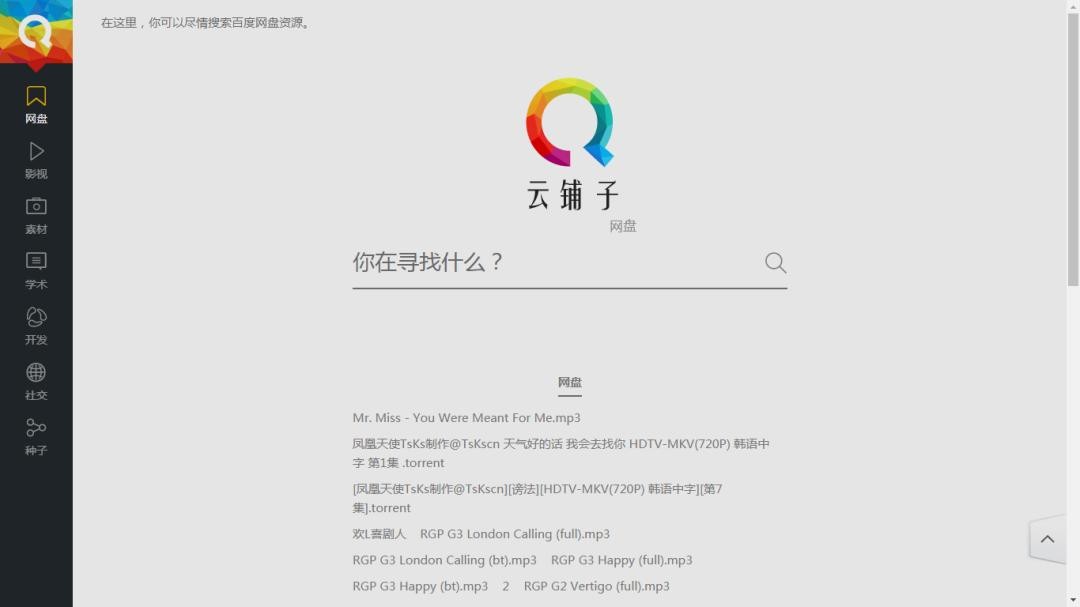Open the 影视 play icon section
1080x607 pixels.
click(x=36, y=152)
